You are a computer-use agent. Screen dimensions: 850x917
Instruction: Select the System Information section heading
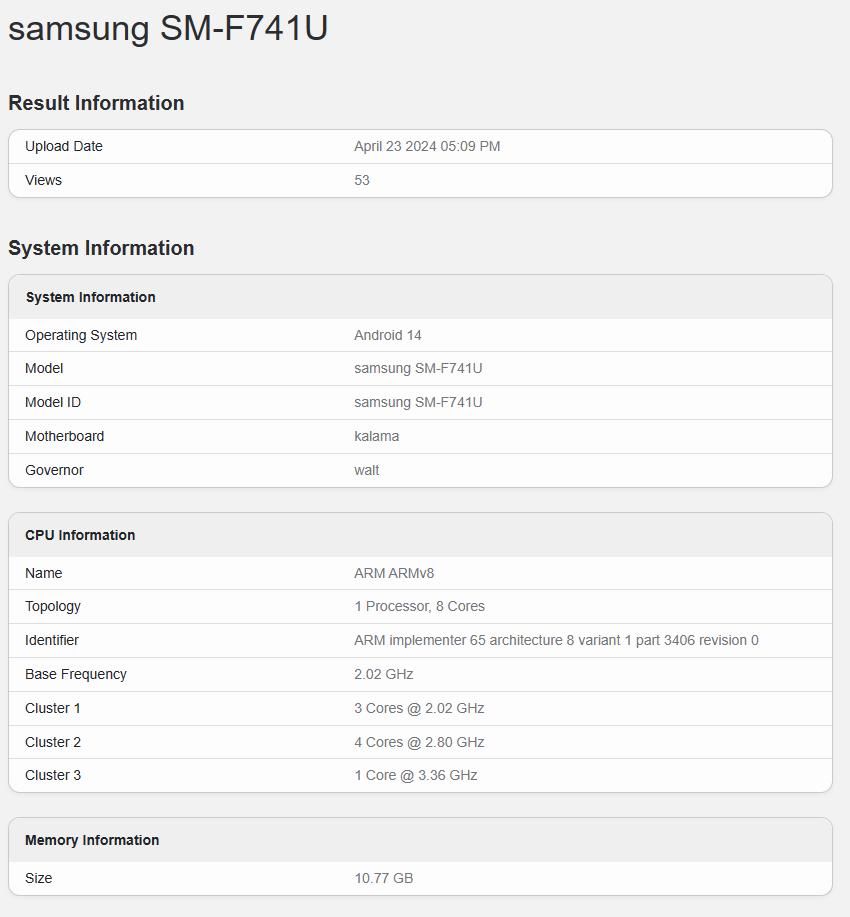tap(101, 248)
